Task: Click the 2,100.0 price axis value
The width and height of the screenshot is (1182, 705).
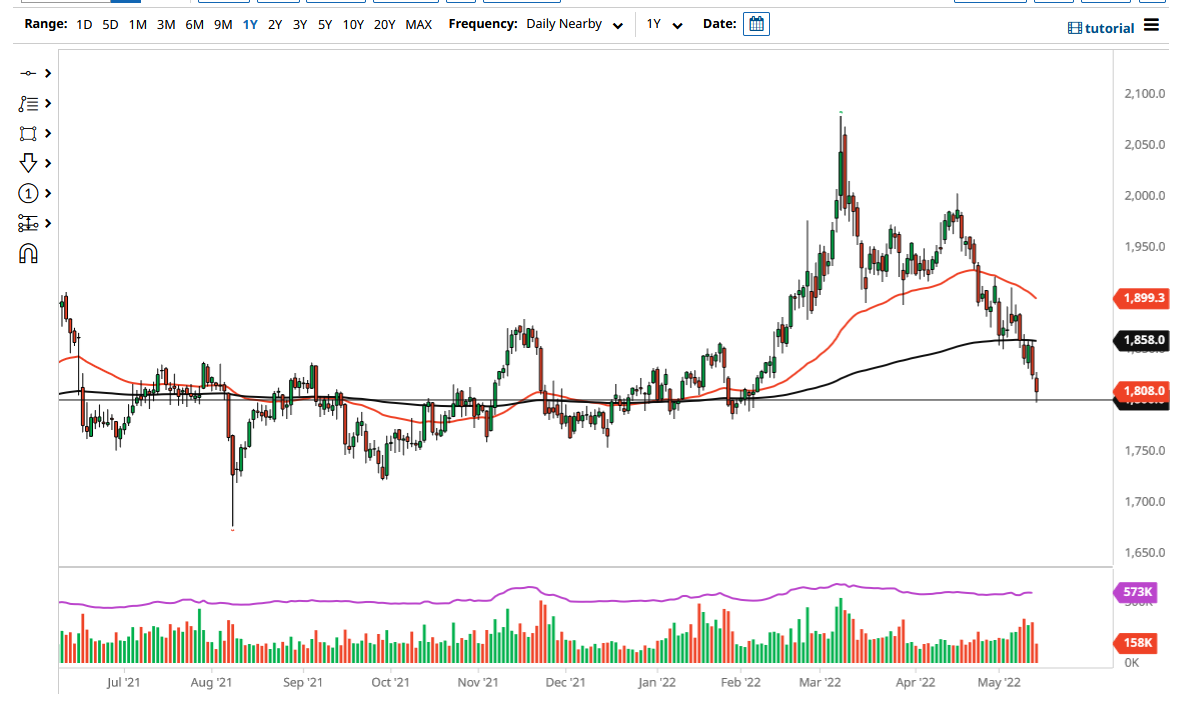Action: (x=1144, y=93)
